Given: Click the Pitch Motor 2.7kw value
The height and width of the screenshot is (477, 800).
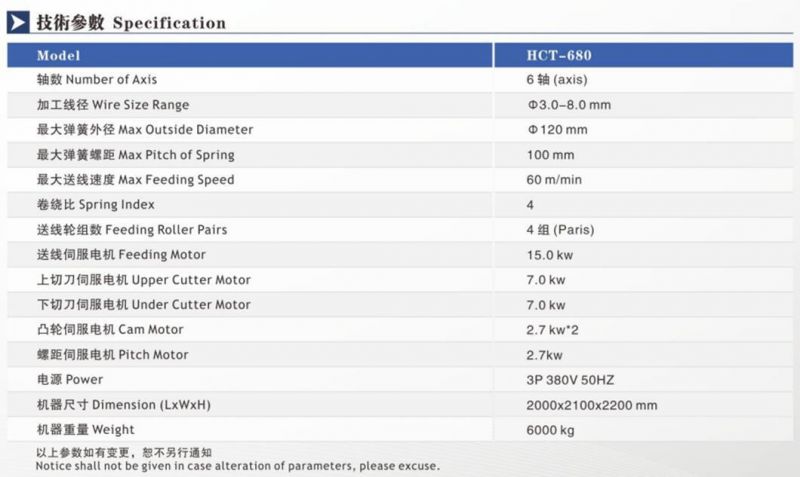Looking at the screenshot, I should pyautogui.click(x=544, y=355).
